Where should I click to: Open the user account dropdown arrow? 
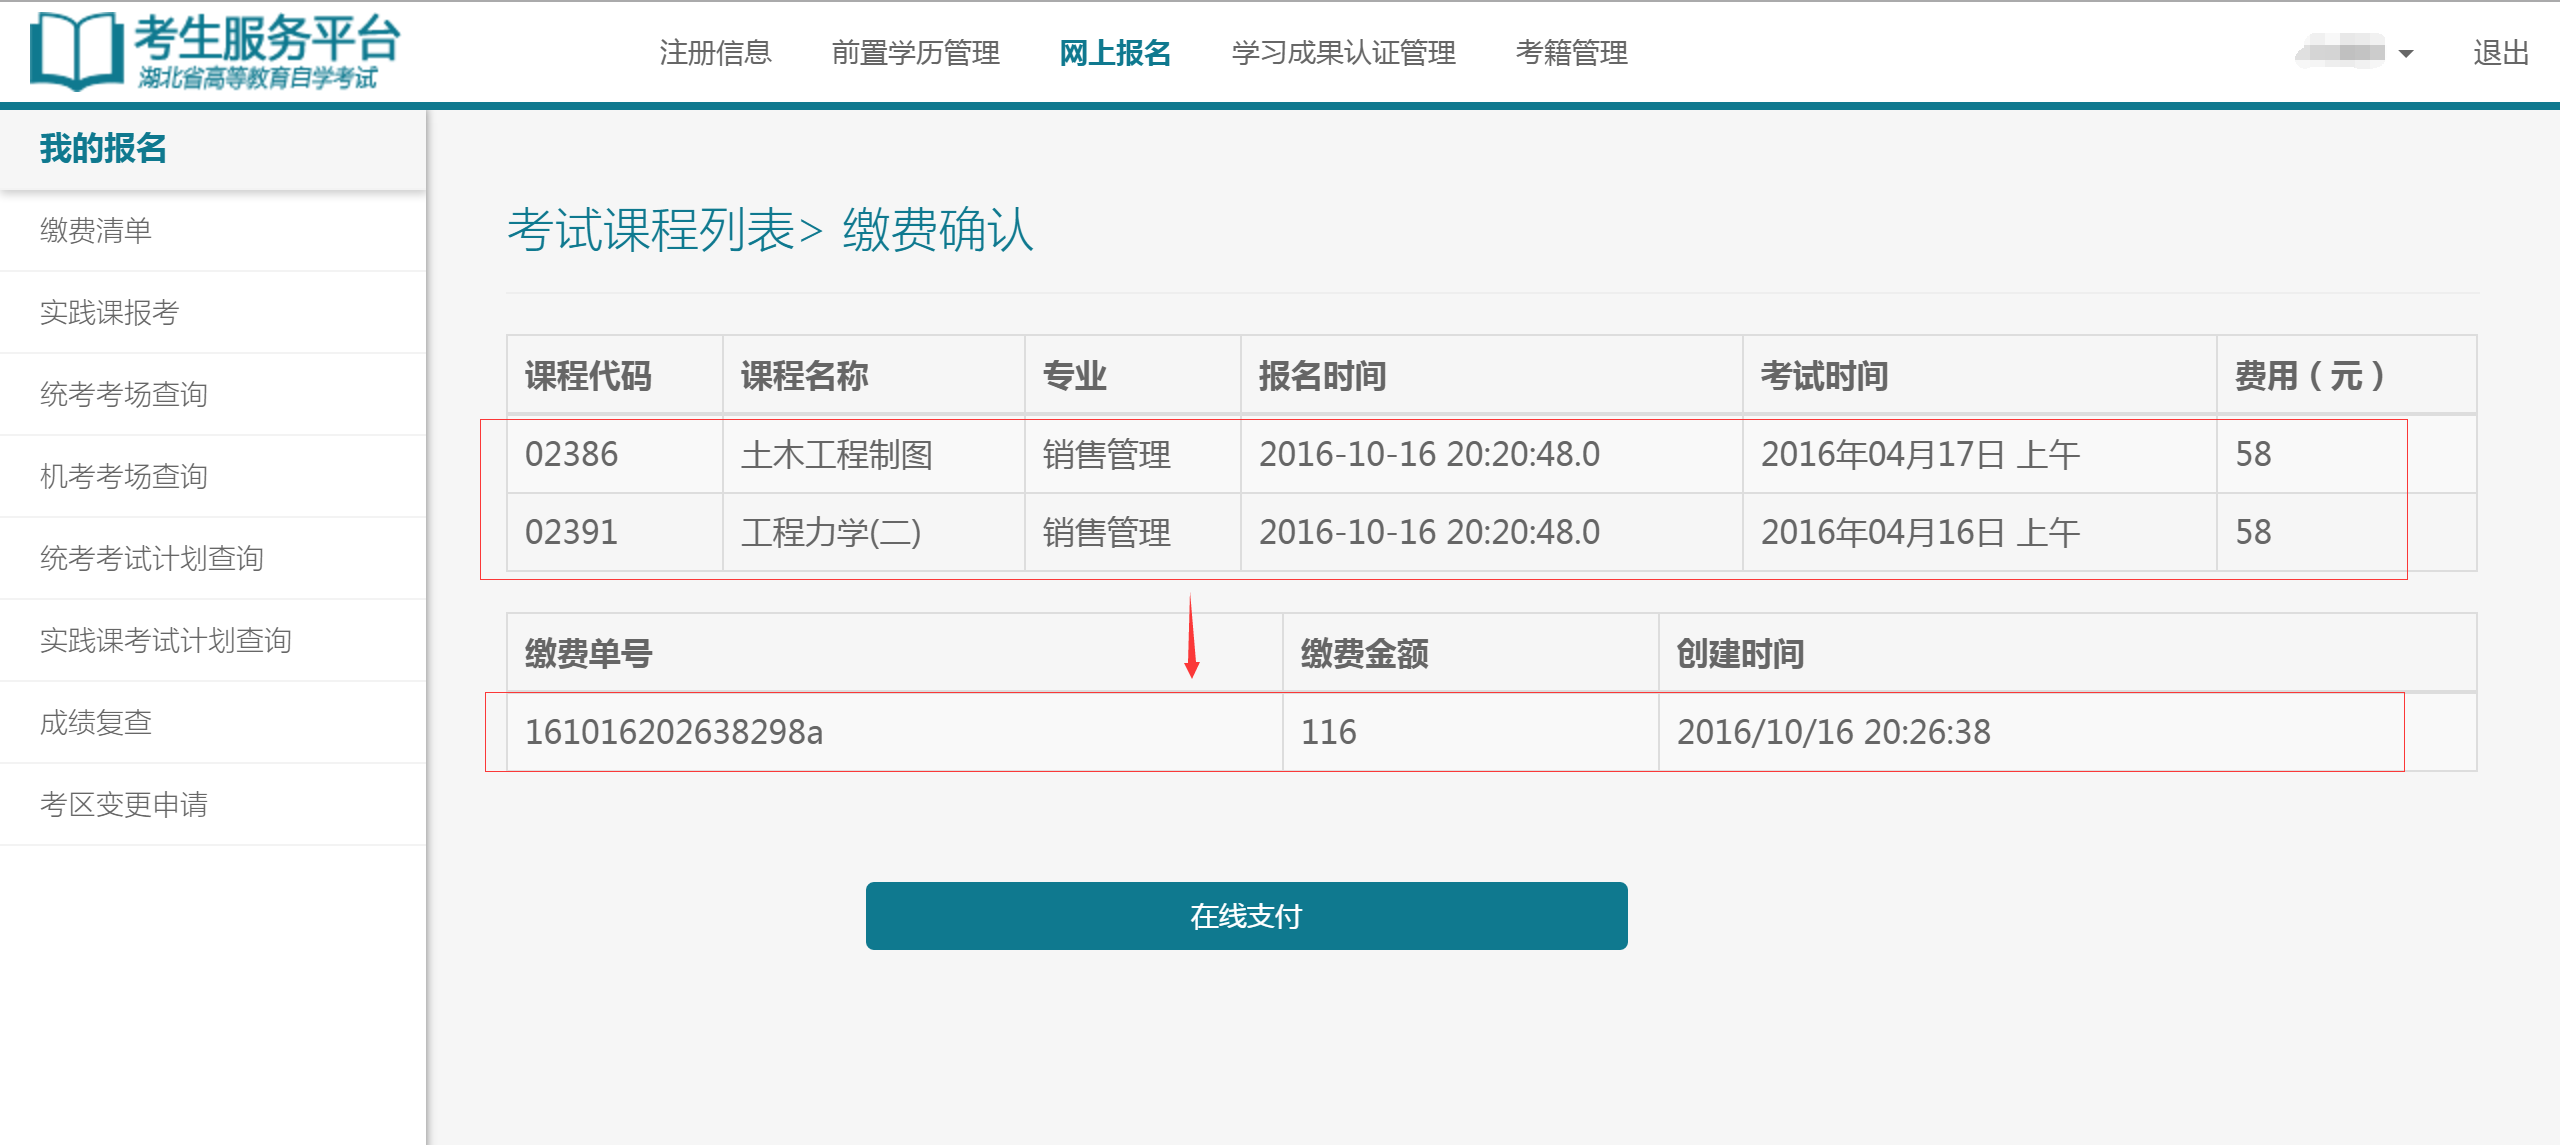(x=2405, y=52)
